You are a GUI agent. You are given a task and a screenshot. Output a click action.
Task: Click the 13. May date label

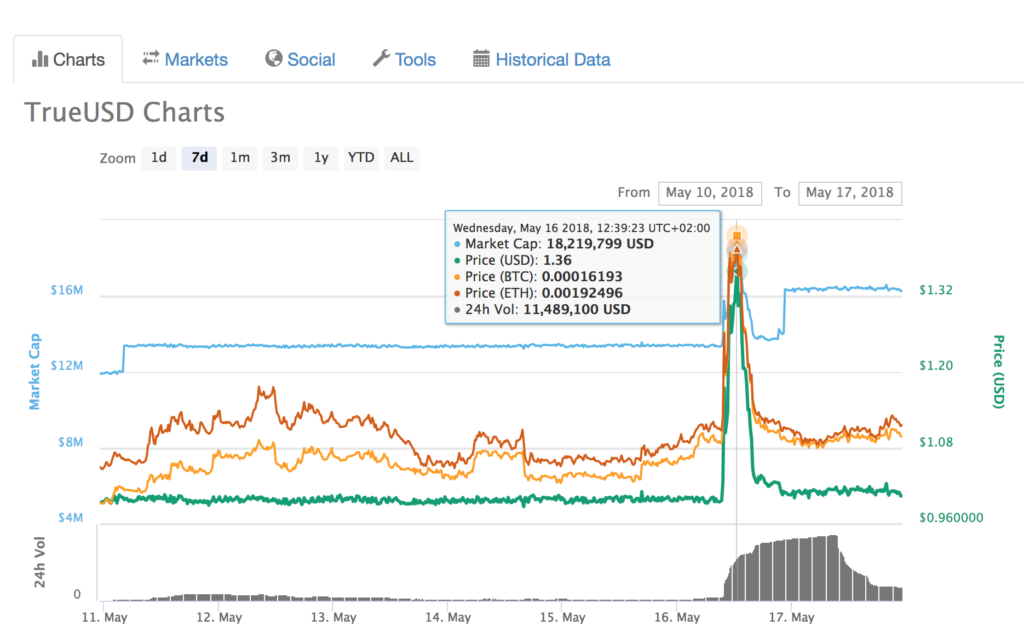point(334,617)
